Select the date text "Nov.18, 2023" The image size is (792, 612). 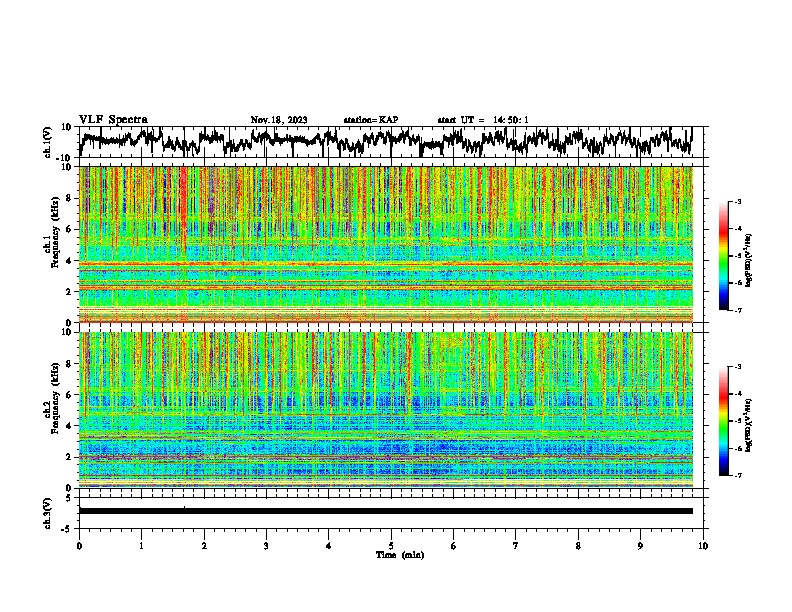279,120
